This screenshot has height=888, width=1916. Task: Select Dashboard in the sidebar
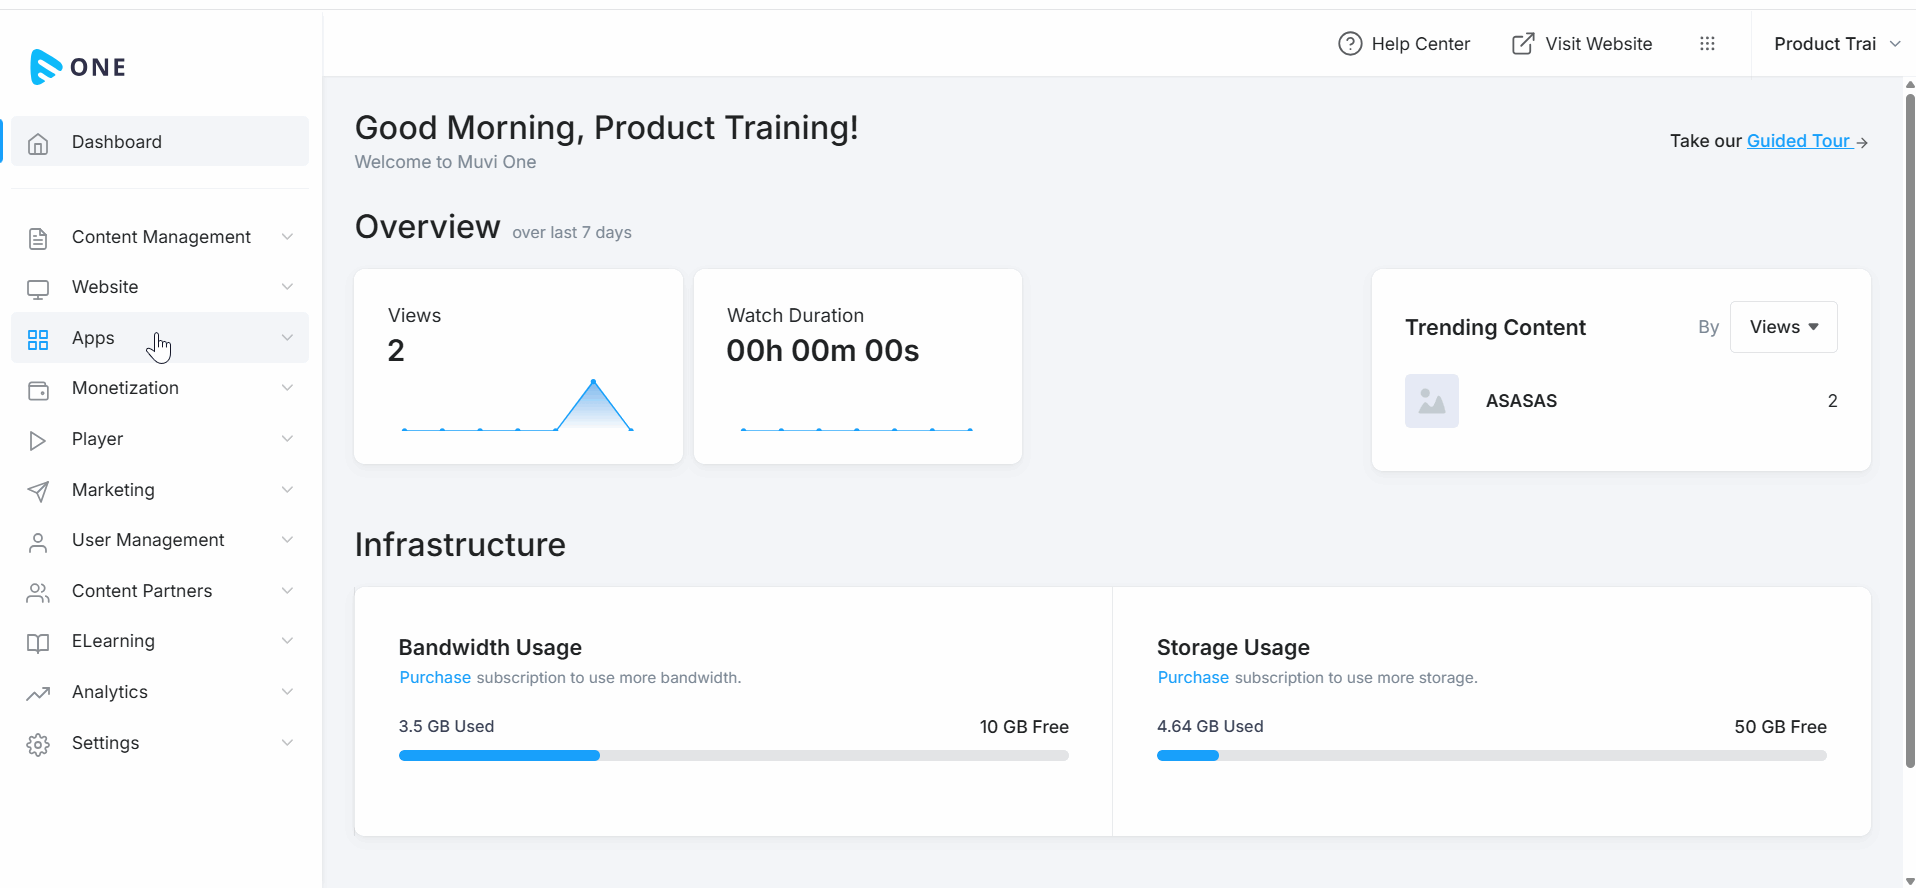(x=160, y=142)
